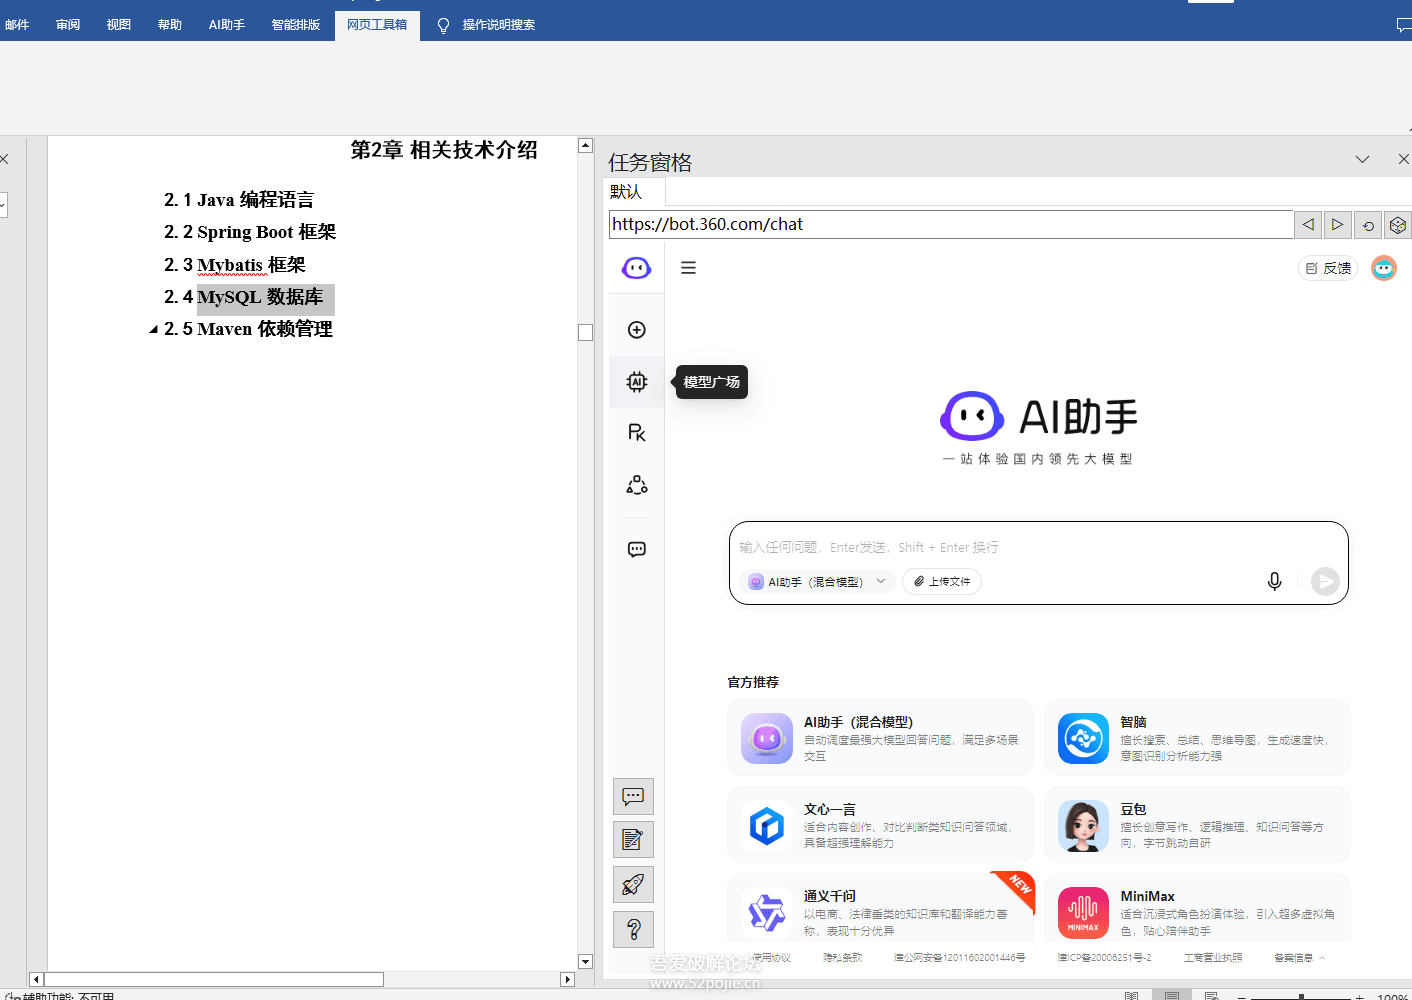Click the zoom slider in status bar
The width and height of the screenshot is (1412, 1000).
[x=1300, y=997]
